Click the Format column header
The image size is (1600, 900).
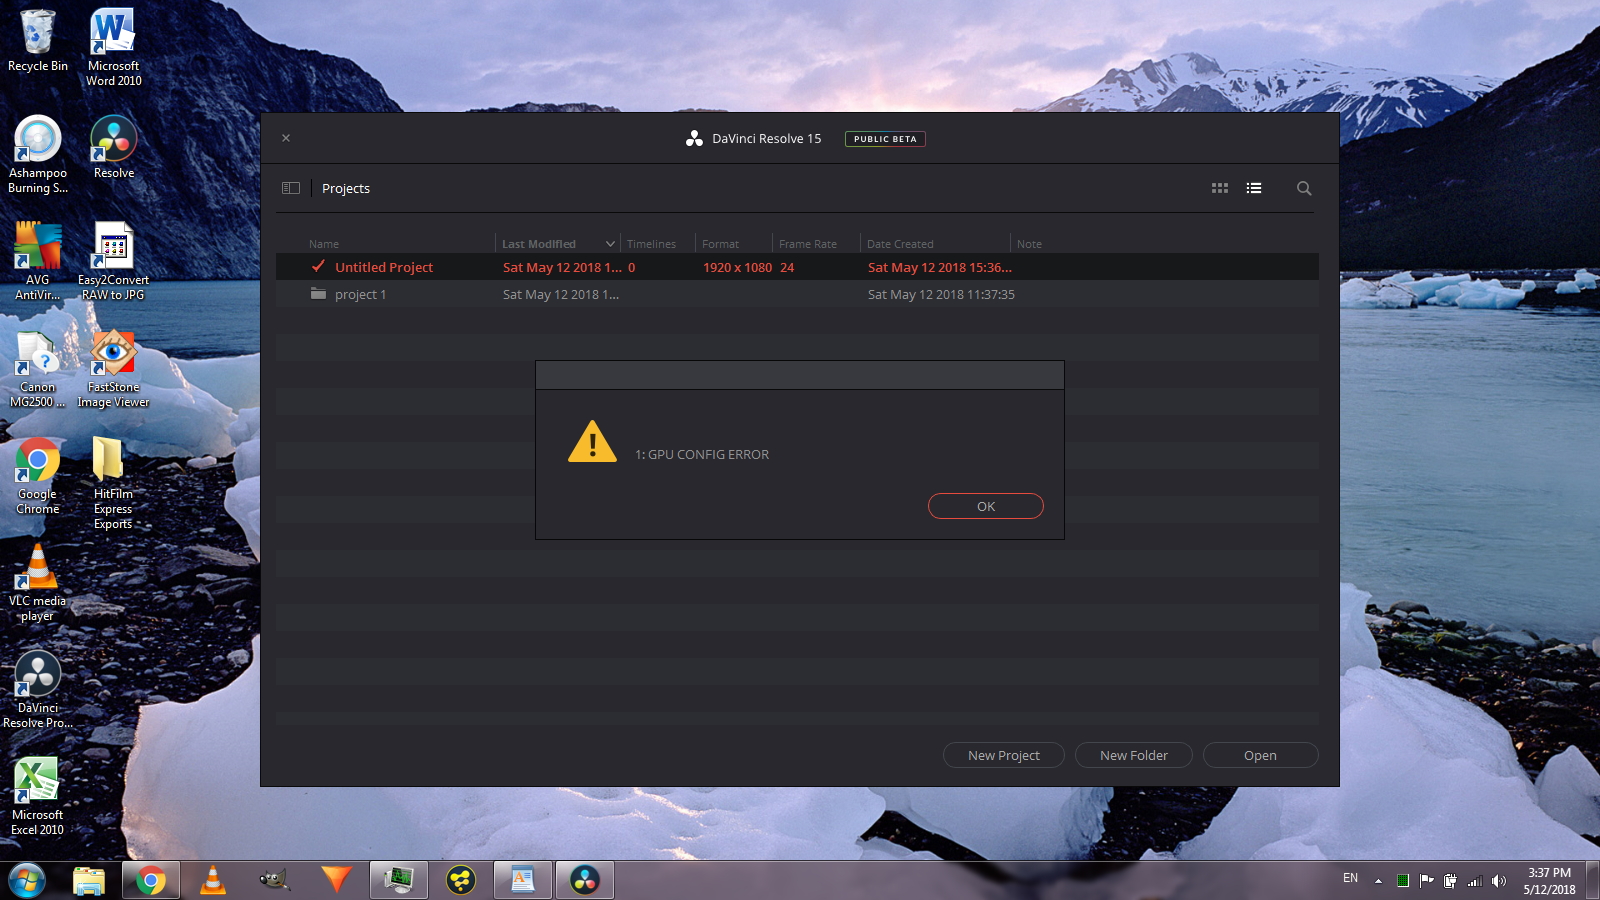[x=720, y=244]
